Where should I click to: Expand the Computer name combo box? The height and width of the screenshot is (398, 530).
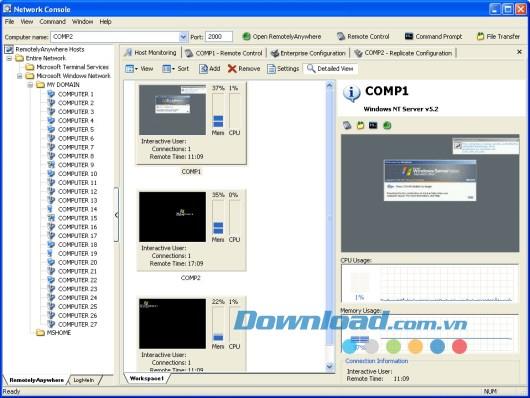183,37
